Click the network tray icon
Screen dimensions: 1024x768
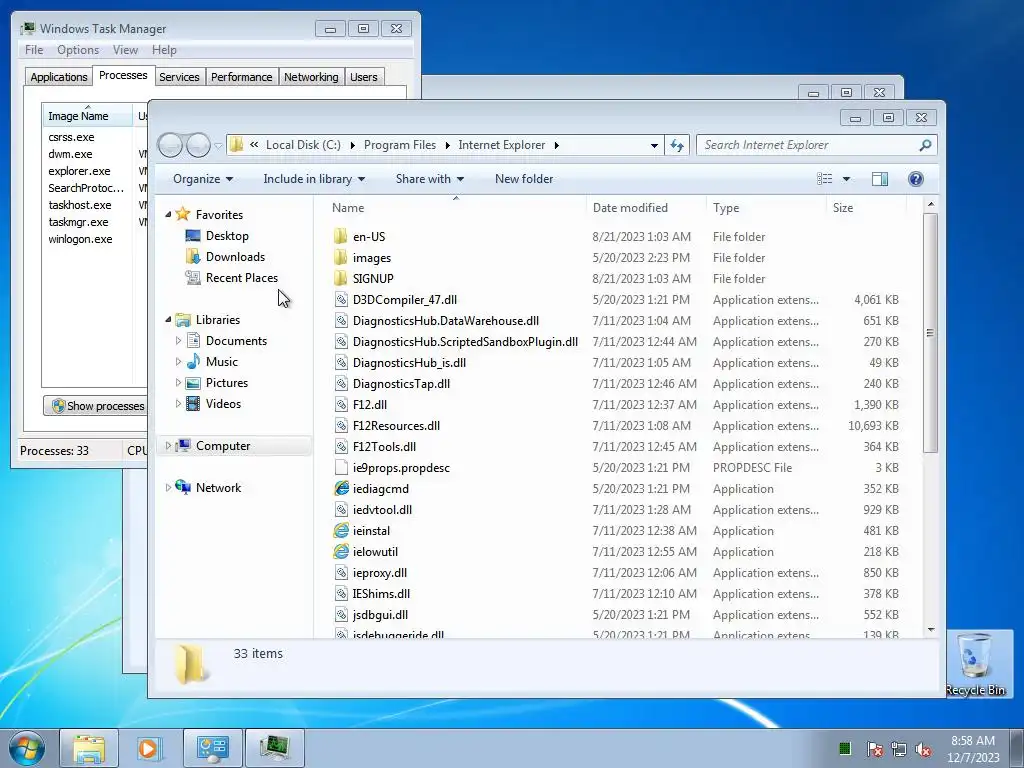point(899,748)
